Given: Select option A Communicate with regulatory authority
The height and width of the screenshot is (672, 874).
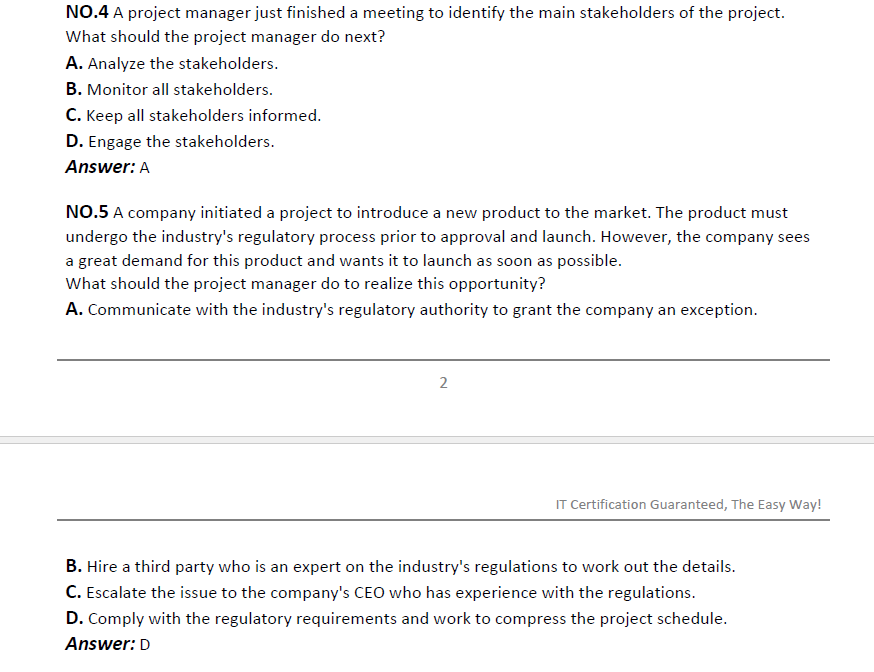Looking at the screenshot, I should pos(411,310).
